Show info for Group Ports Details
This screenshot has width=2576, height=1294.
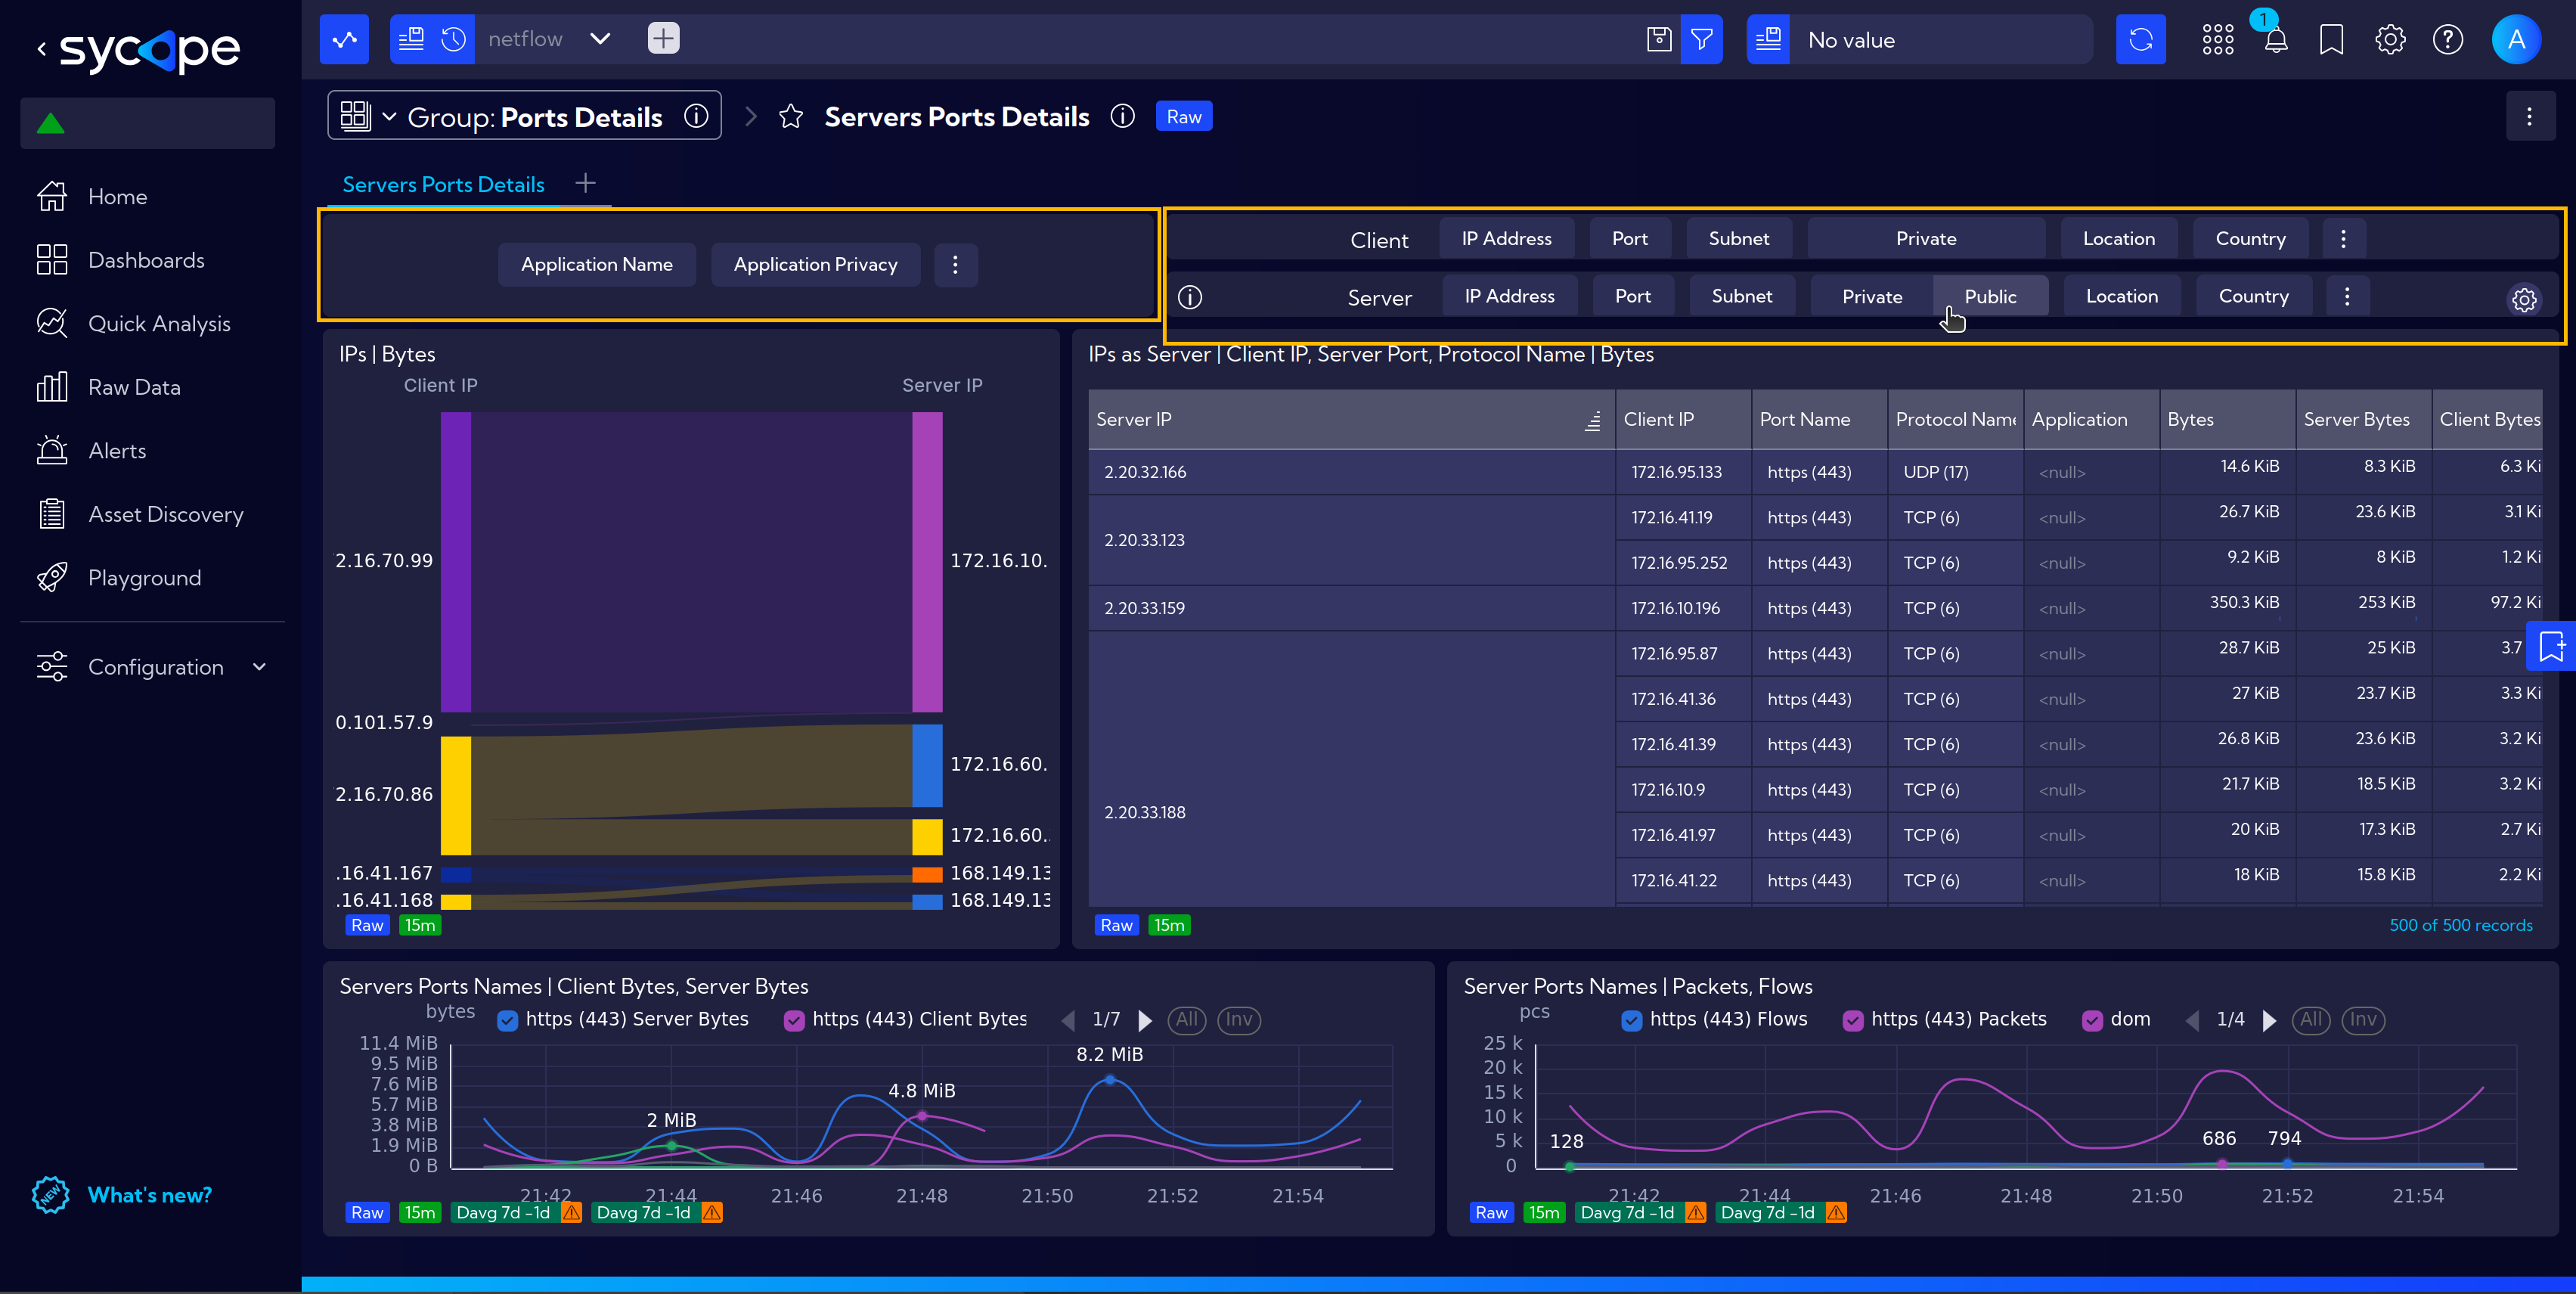(x=696, y=117)
